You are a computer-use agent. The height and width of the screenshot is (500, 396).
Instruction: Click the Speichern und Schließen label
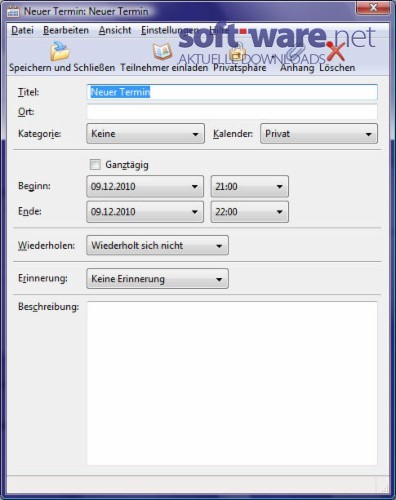point(62,68)
